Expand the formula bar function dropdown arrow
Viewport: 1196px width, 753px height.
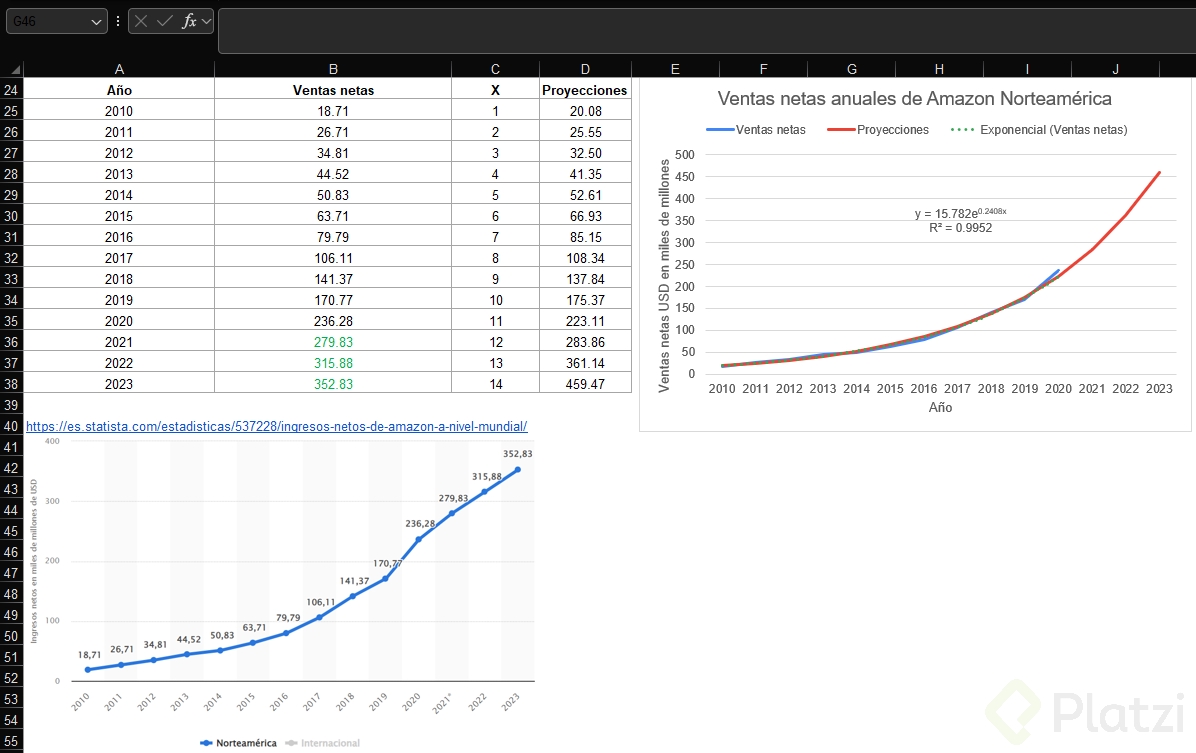click(206, 21)
